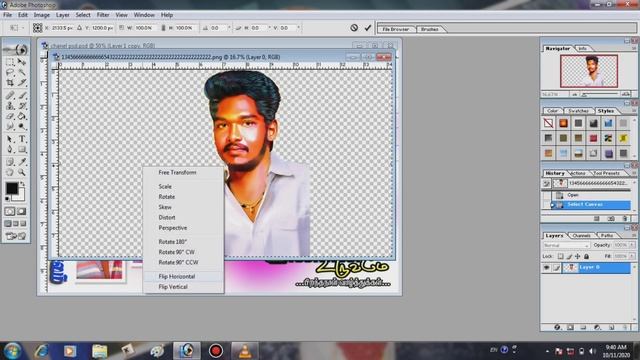Viewport: 640px width, 360px height.
Task: Open the File menu
Action: click(7, 15)
